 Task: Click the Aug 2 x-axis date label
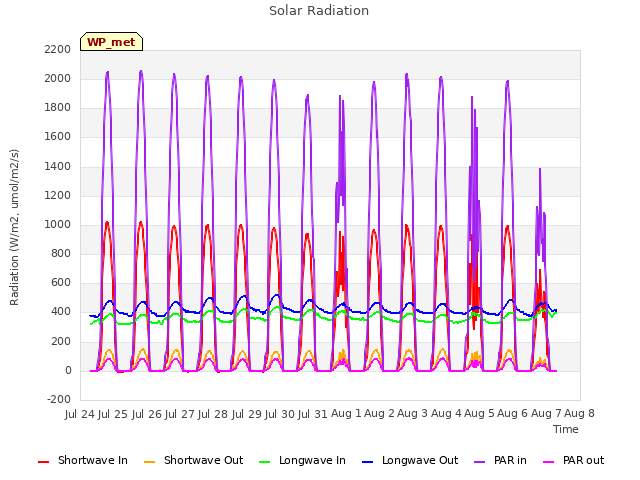click(379, 414)
